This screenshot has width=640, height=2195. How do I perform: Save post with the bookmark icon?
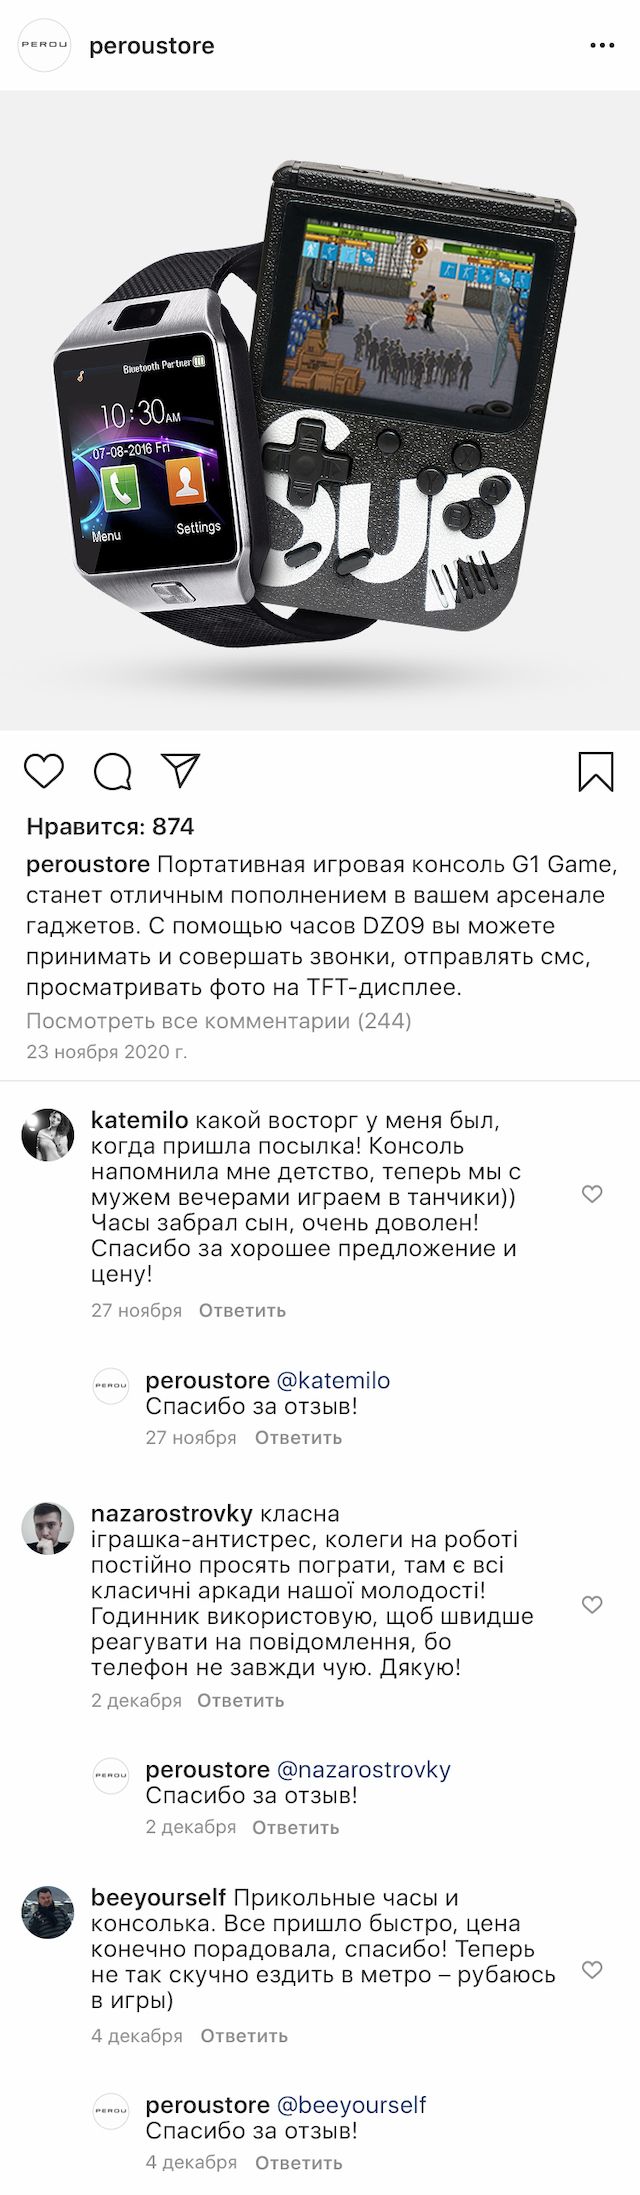pyautogui.click(x=596, y=772)
